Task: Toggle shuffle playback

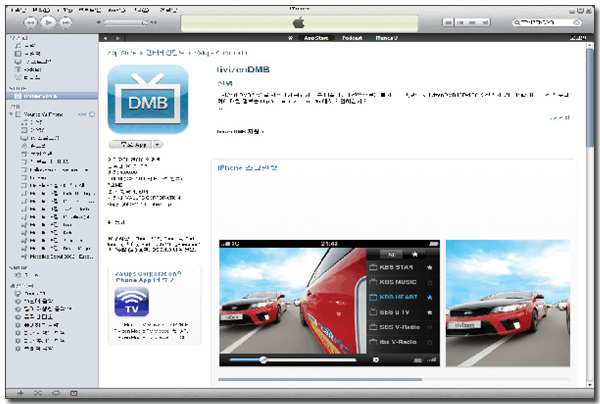Action: (x=38, y=393)
